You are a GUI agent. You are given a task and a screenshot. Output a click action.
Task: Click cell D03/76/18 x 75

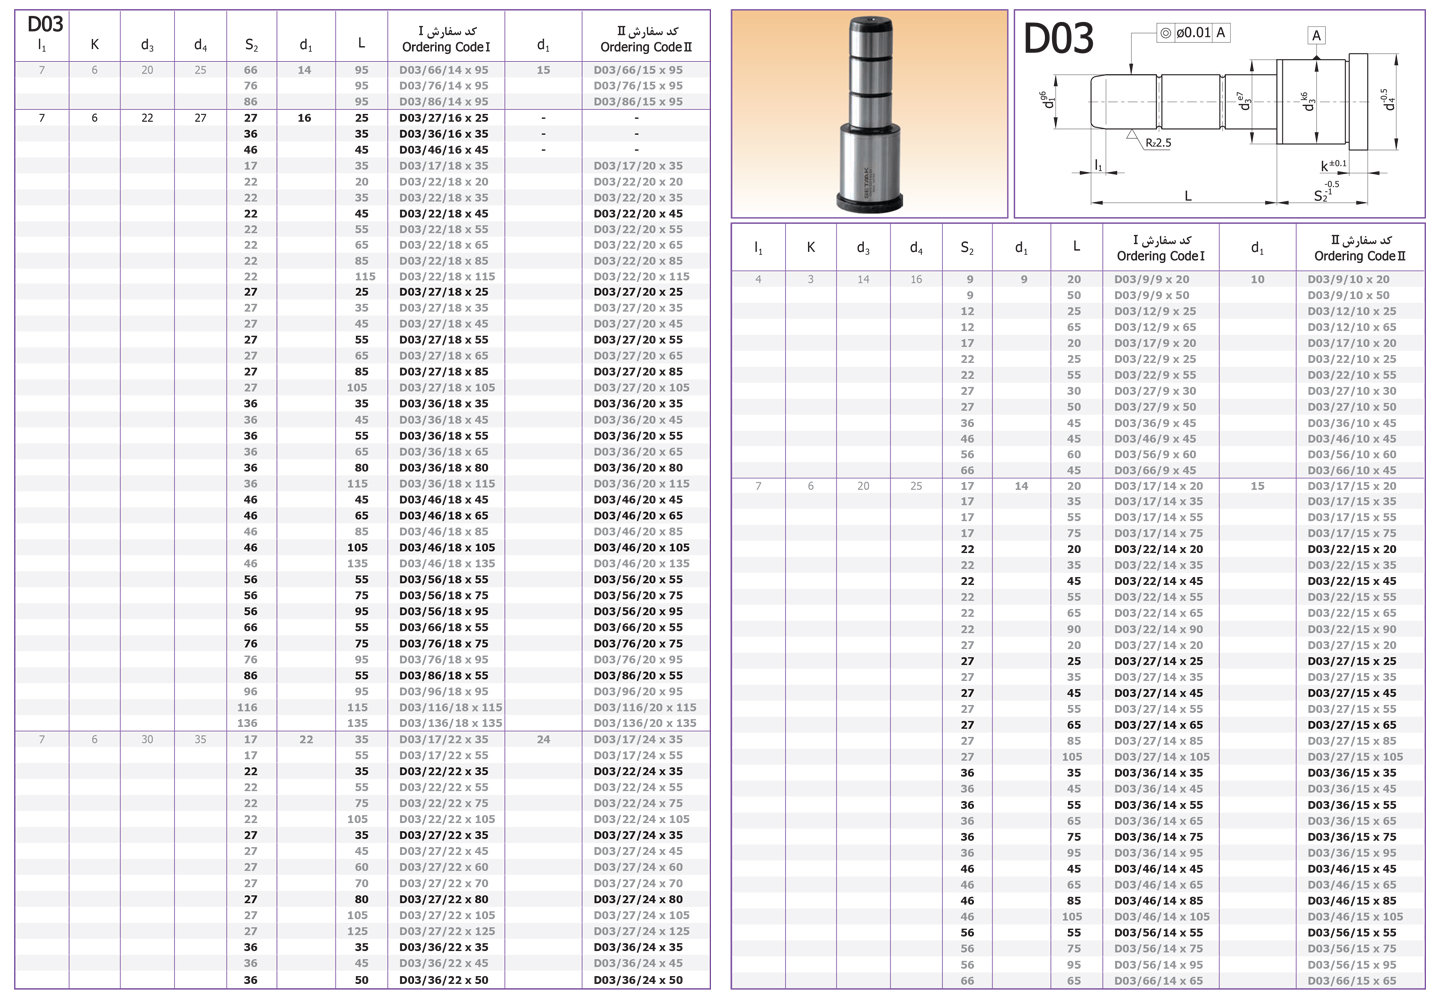[444, 644]
